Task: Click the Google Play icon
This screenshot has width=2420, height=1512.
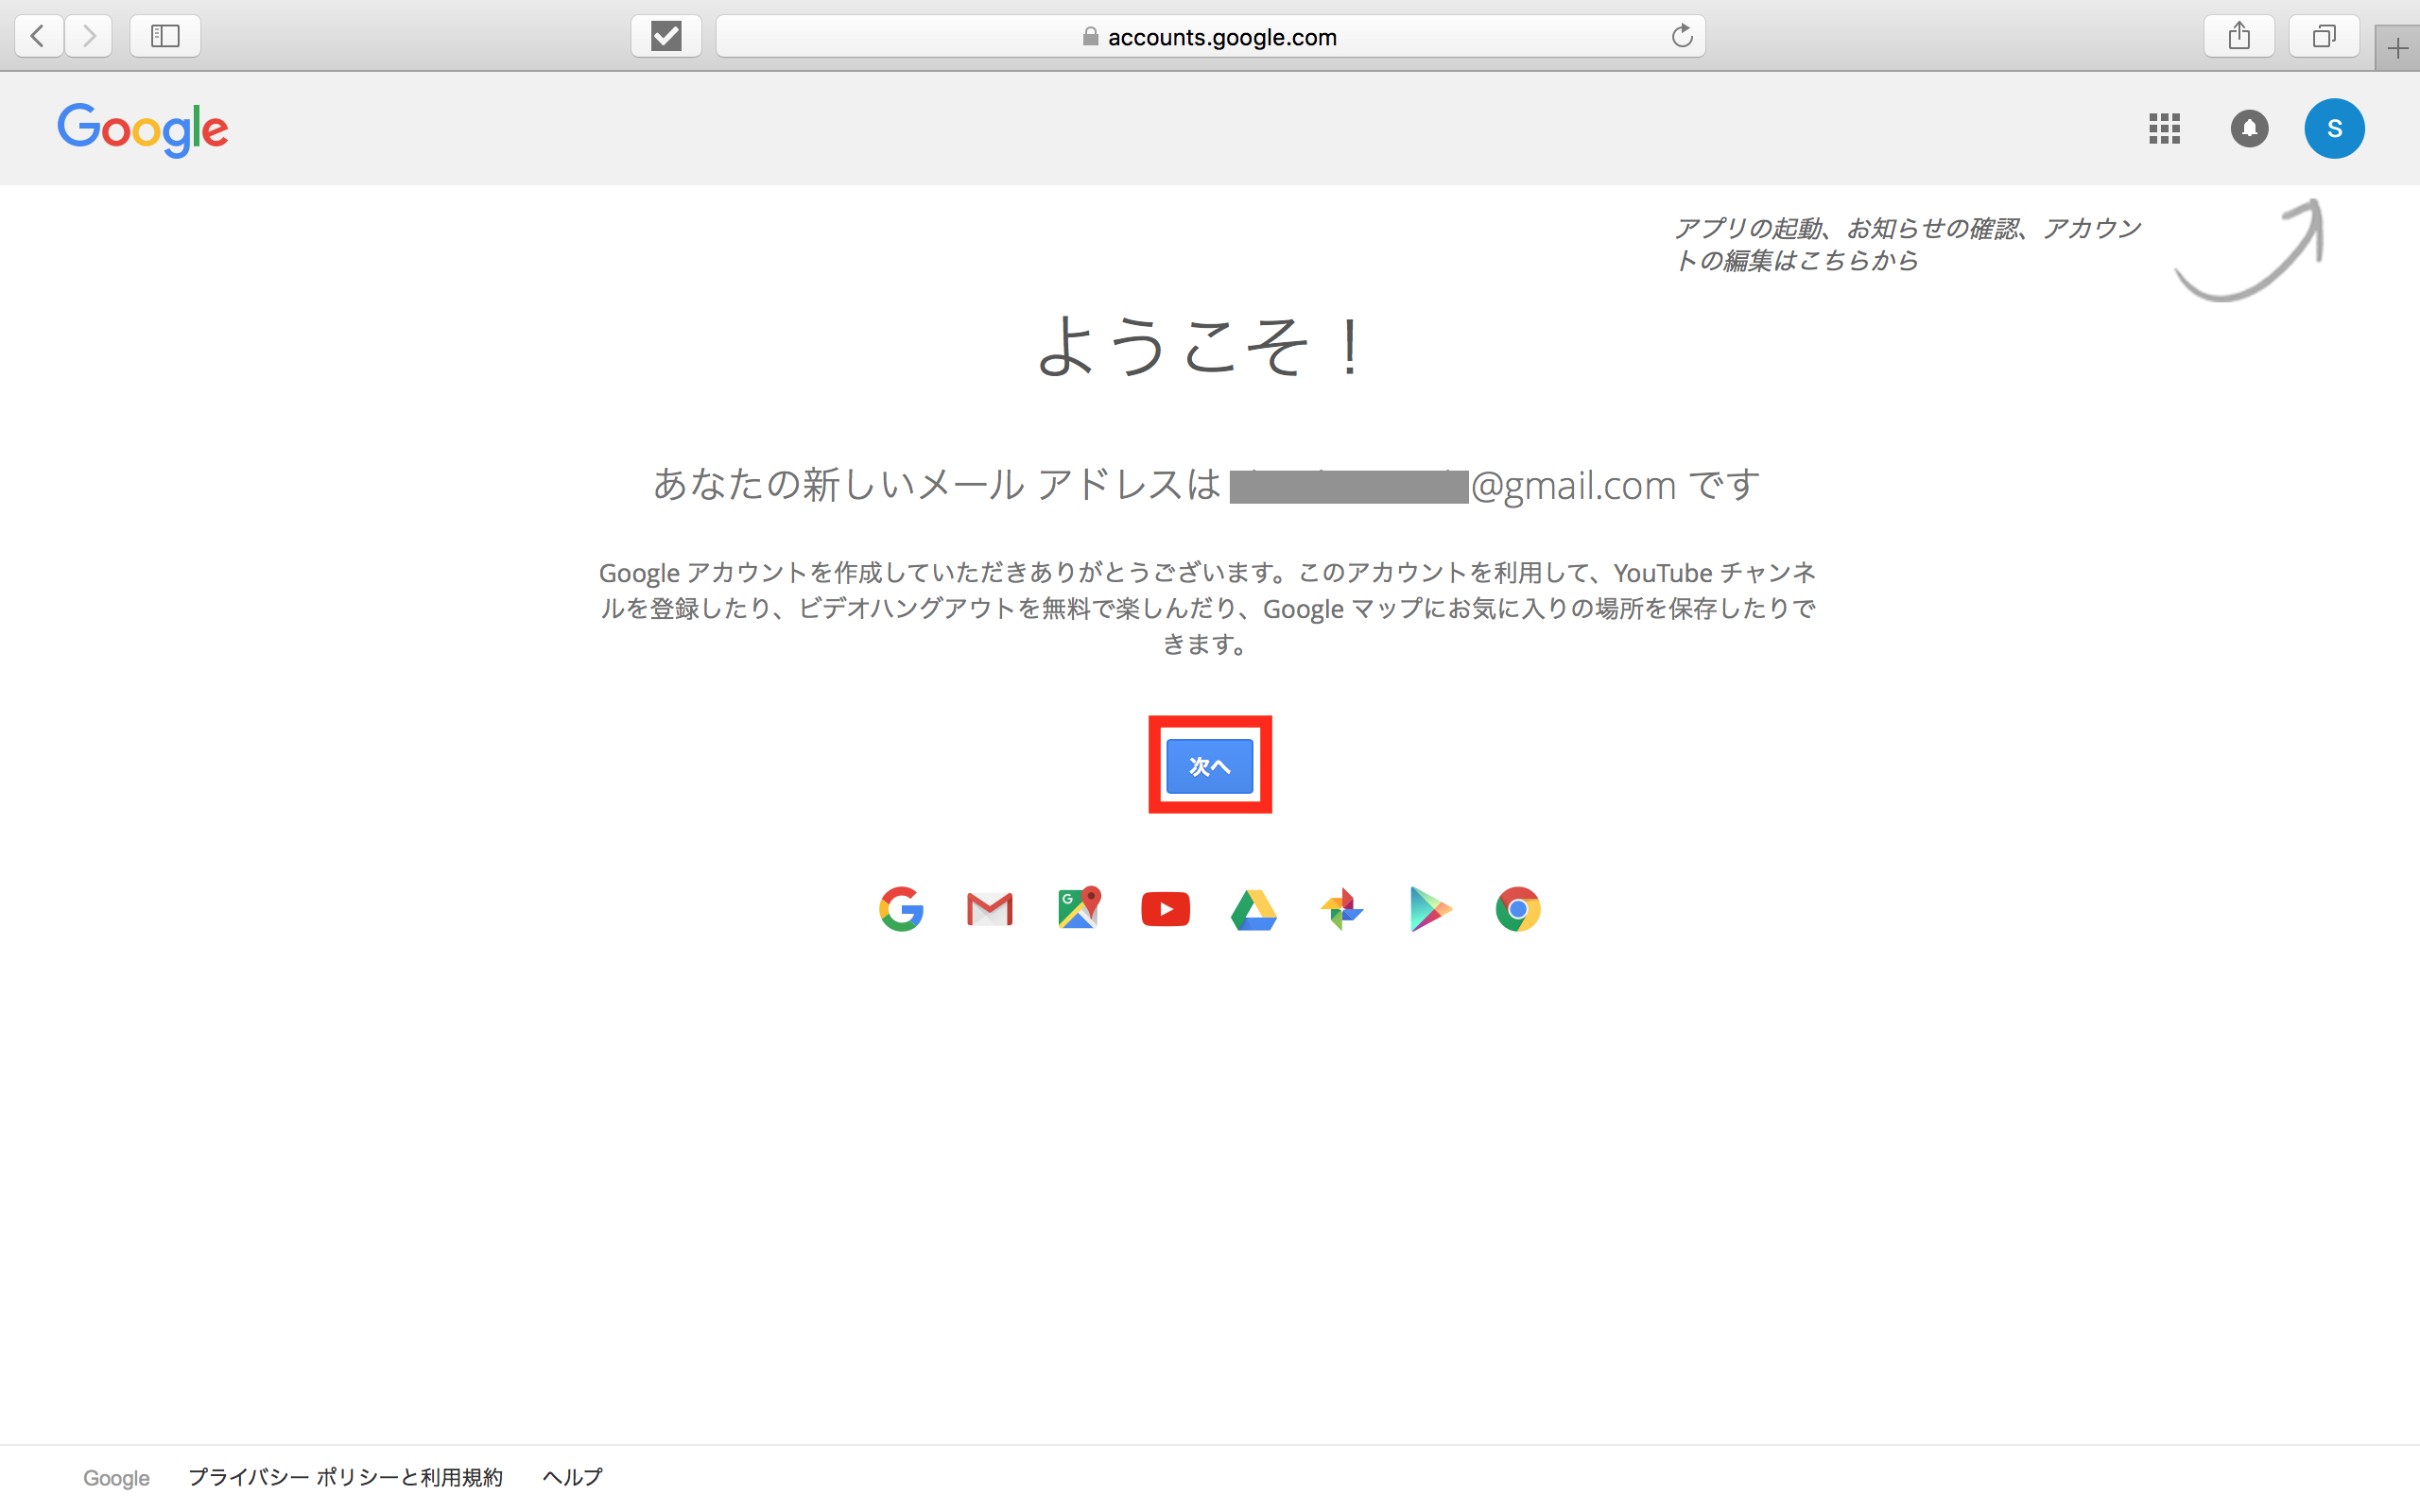Action: point(1429,909)
